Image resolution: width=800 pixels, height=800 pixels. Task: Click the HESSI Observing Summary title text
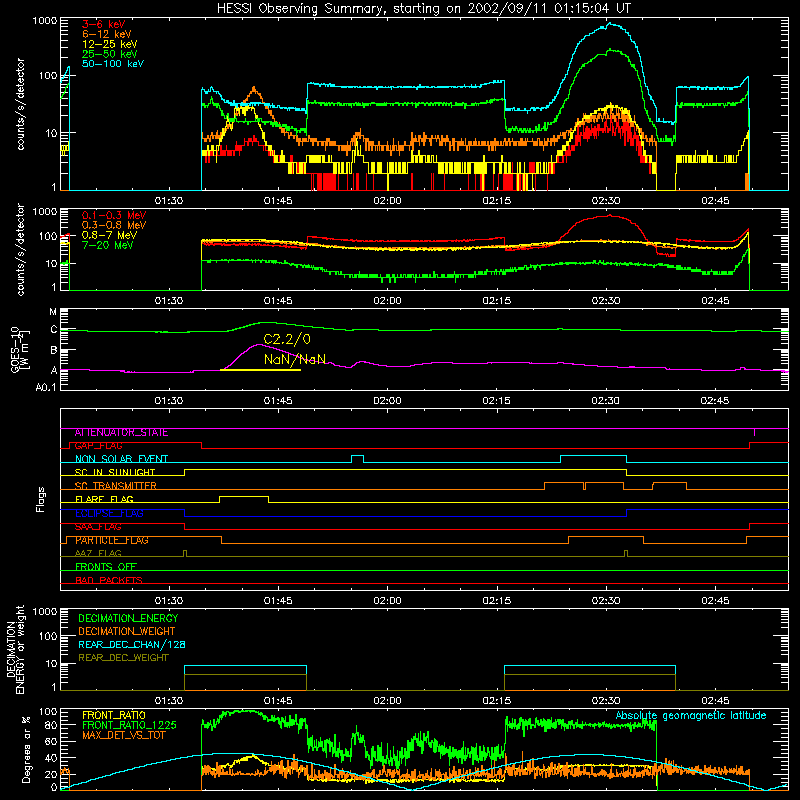[x=424, y=9]
